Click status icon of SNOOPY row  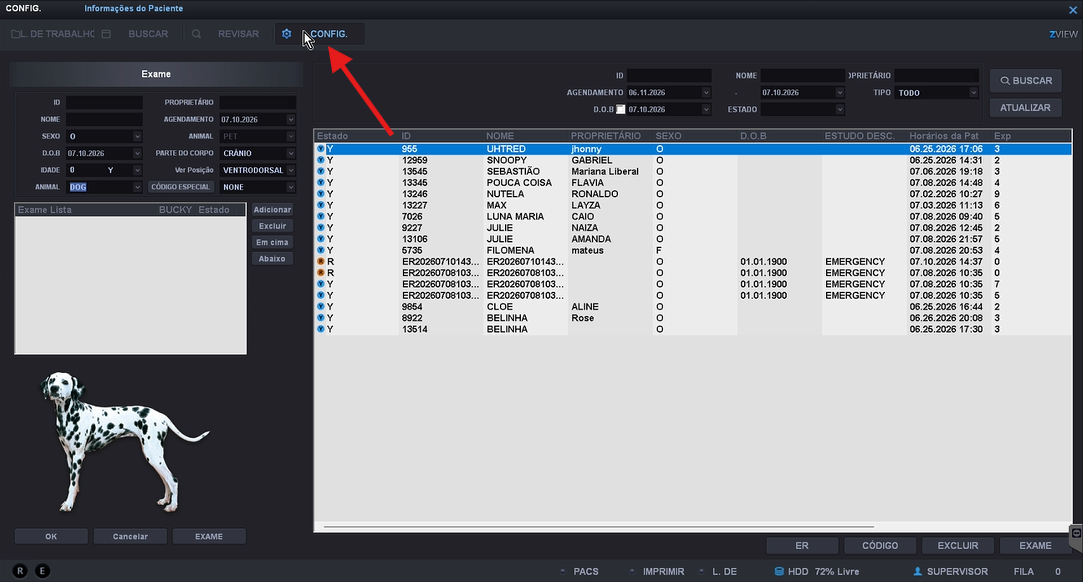point(320,160)
